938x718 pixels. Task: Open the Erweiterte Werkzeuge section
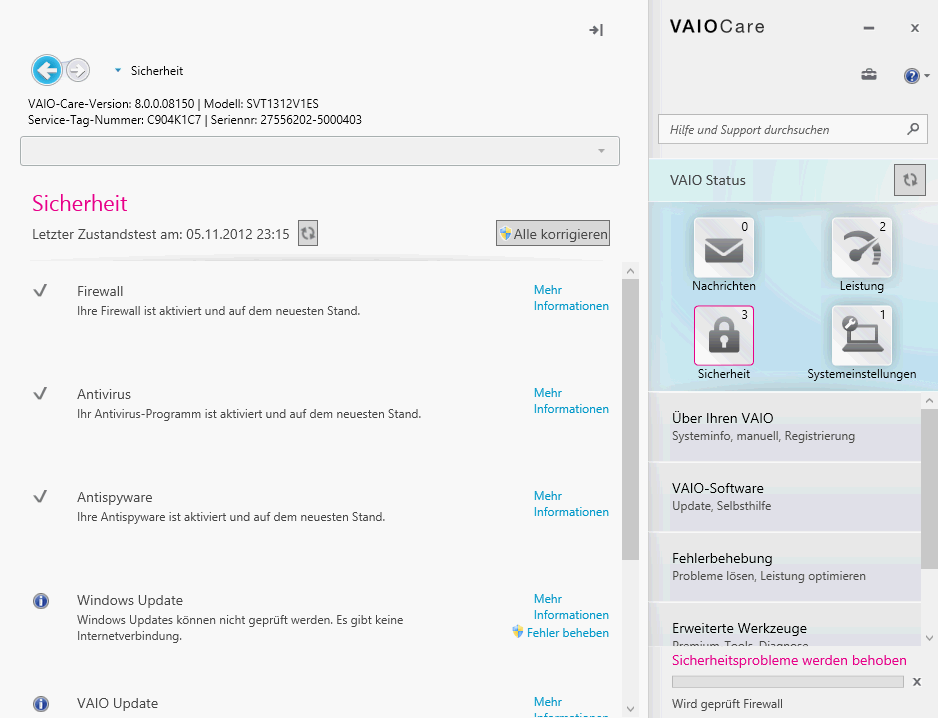click(x=785, y=625)
